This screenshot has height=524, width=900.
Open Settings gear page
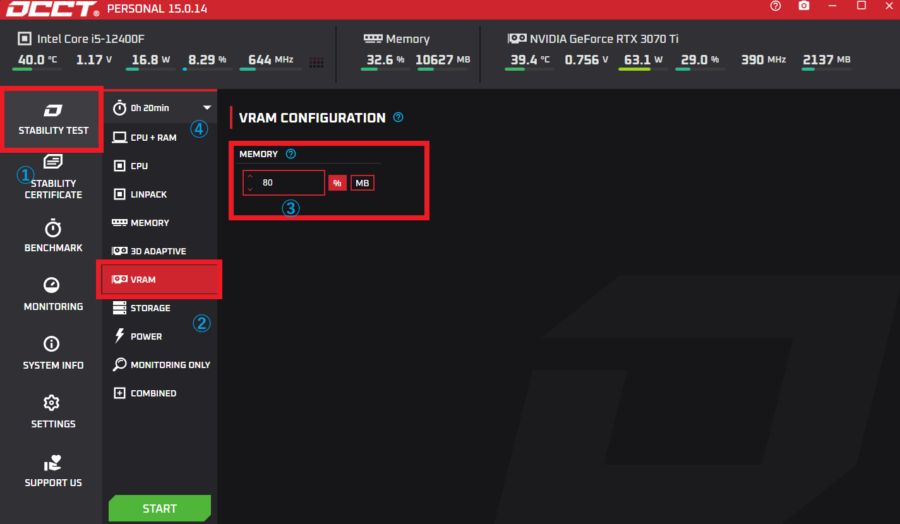click(x=53, y=412)
